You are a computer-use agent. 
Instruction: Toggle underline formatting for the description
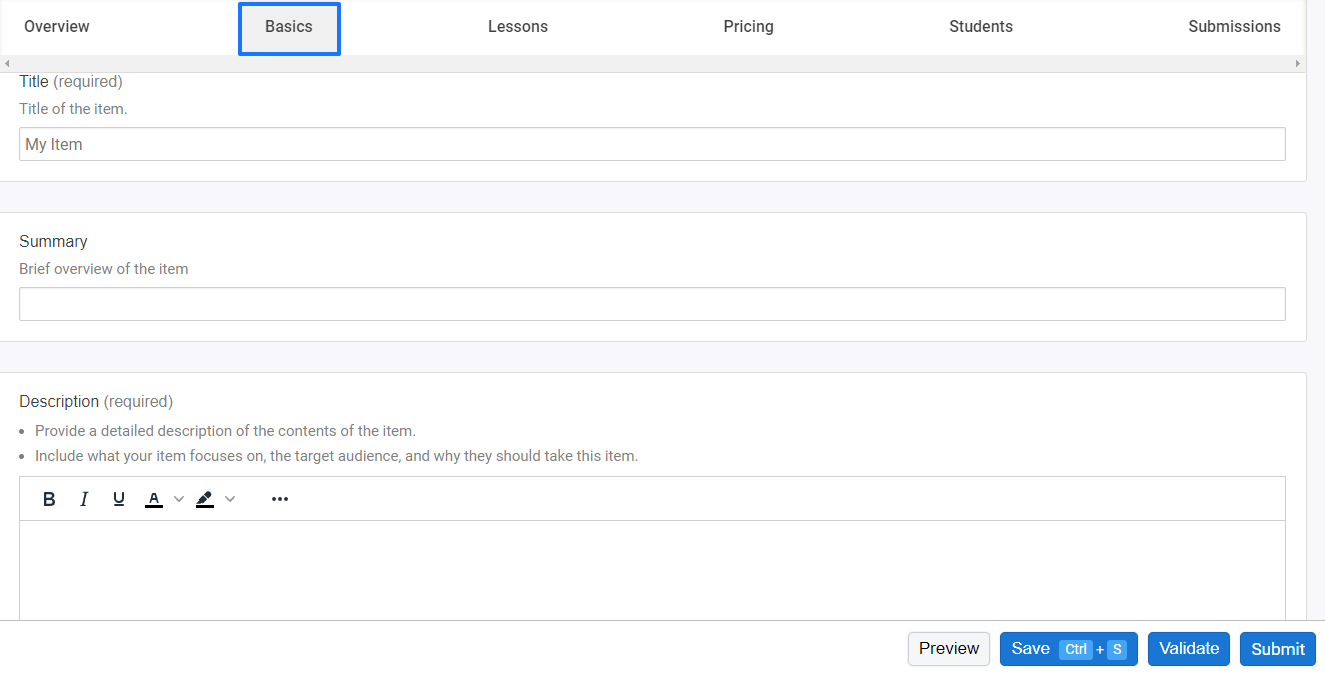click(119, 498)
